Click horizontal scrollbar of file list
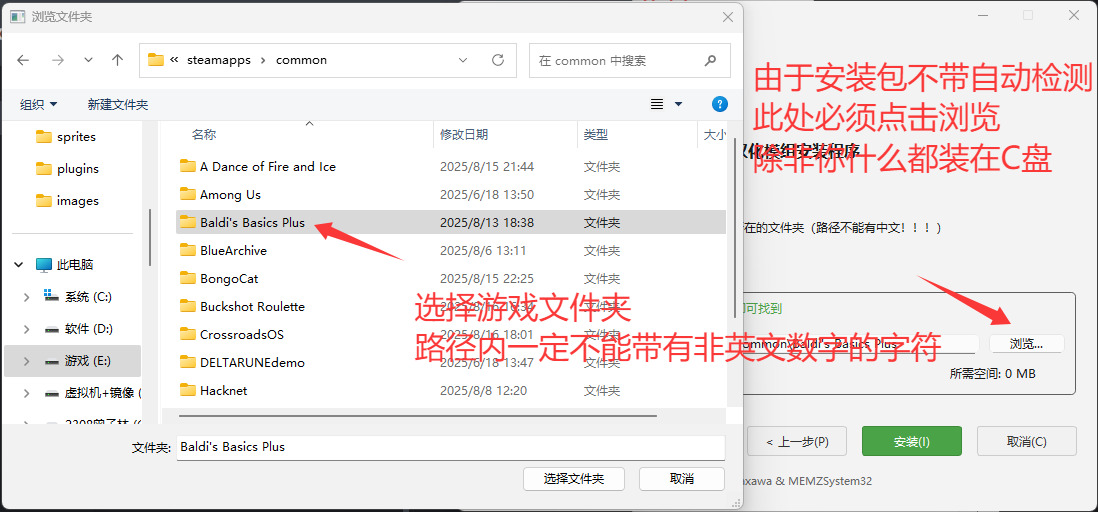This screenshot has width=1098, height=512. coord(417,416)
